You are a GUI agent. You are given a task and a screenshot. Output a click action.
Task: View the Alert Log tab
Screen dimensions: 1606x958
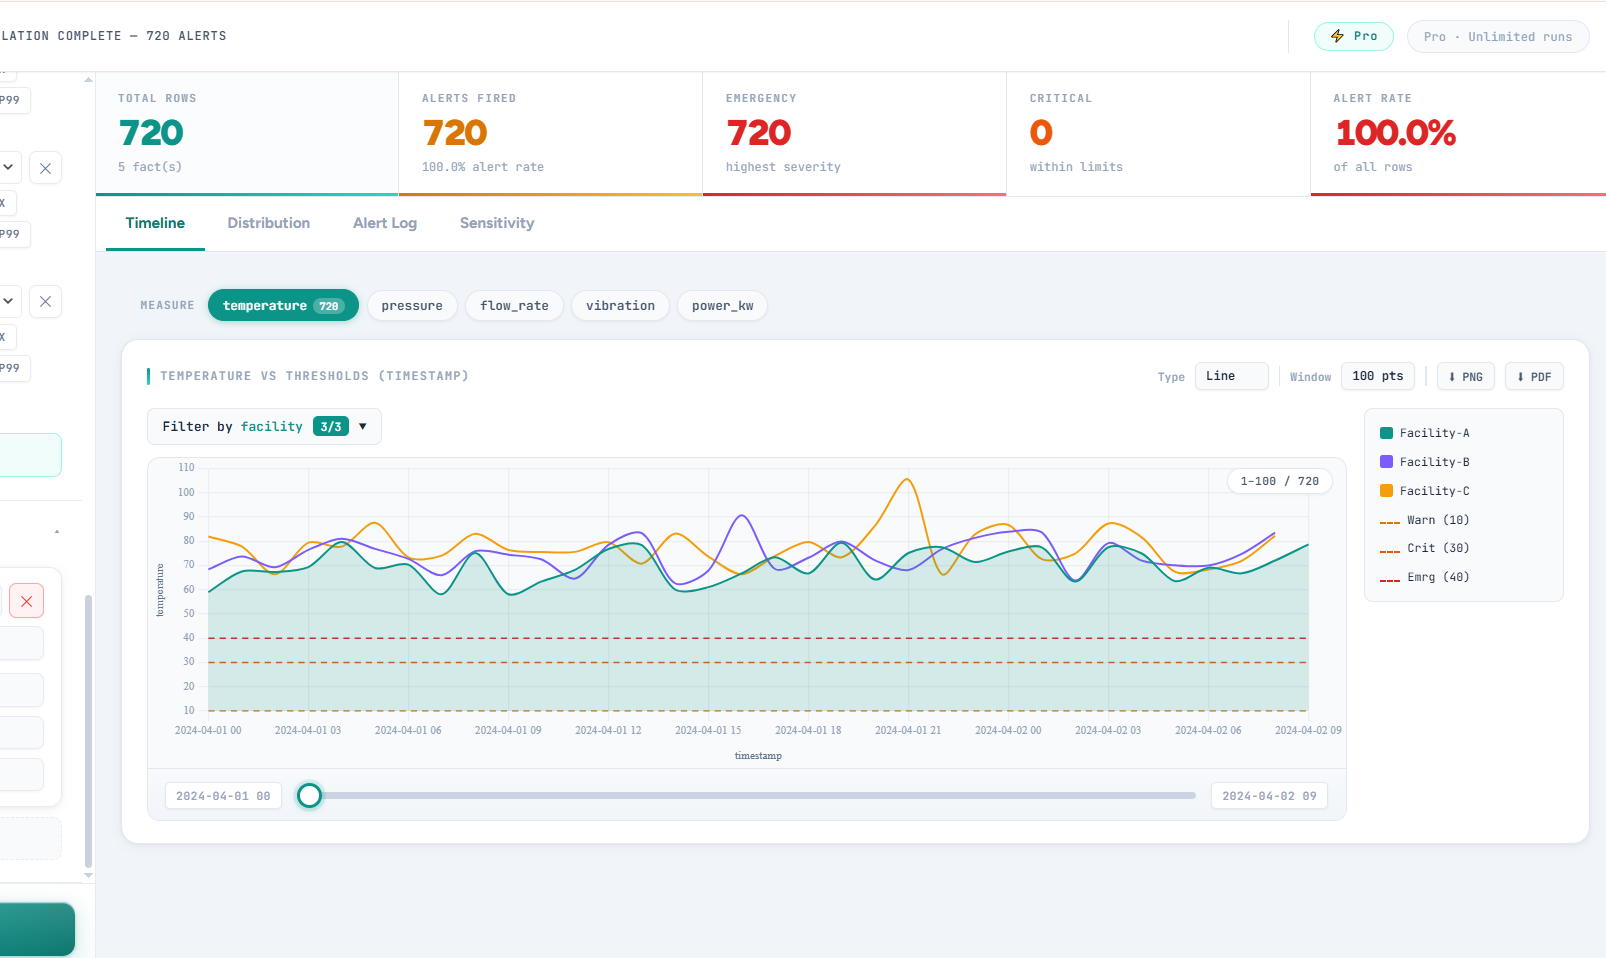(385, 223)
